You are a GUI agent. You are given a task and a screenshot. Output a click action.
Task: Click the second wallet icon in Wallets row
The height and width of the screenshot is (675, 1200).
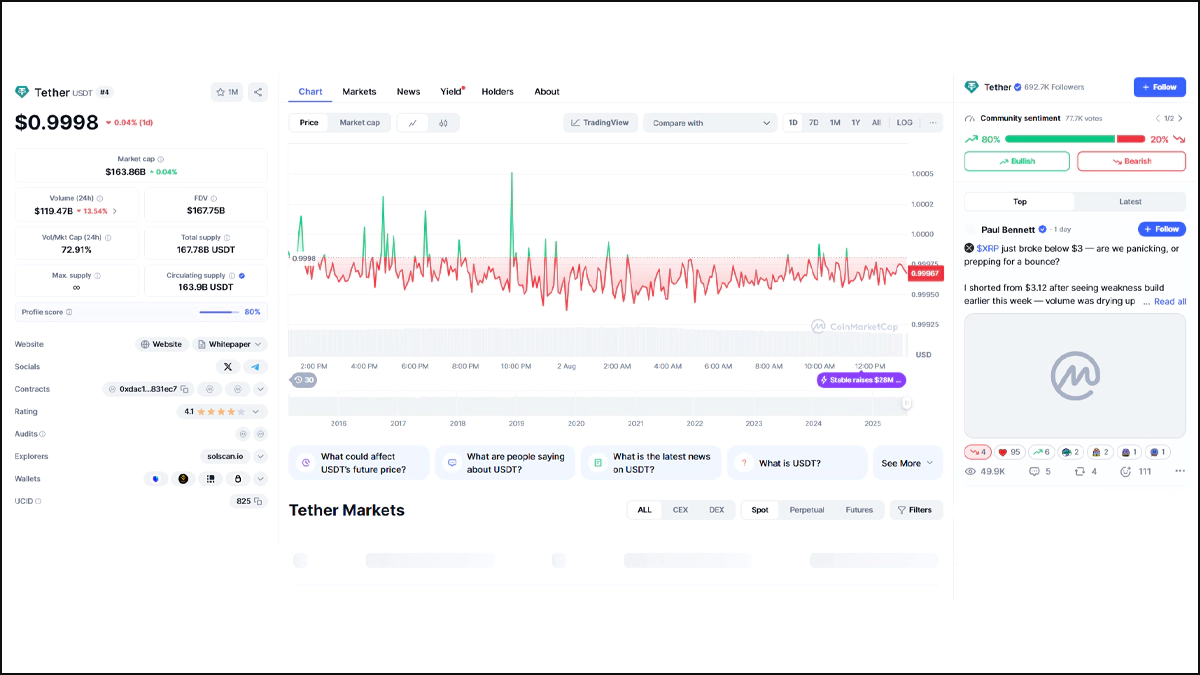tap(183, 479)
